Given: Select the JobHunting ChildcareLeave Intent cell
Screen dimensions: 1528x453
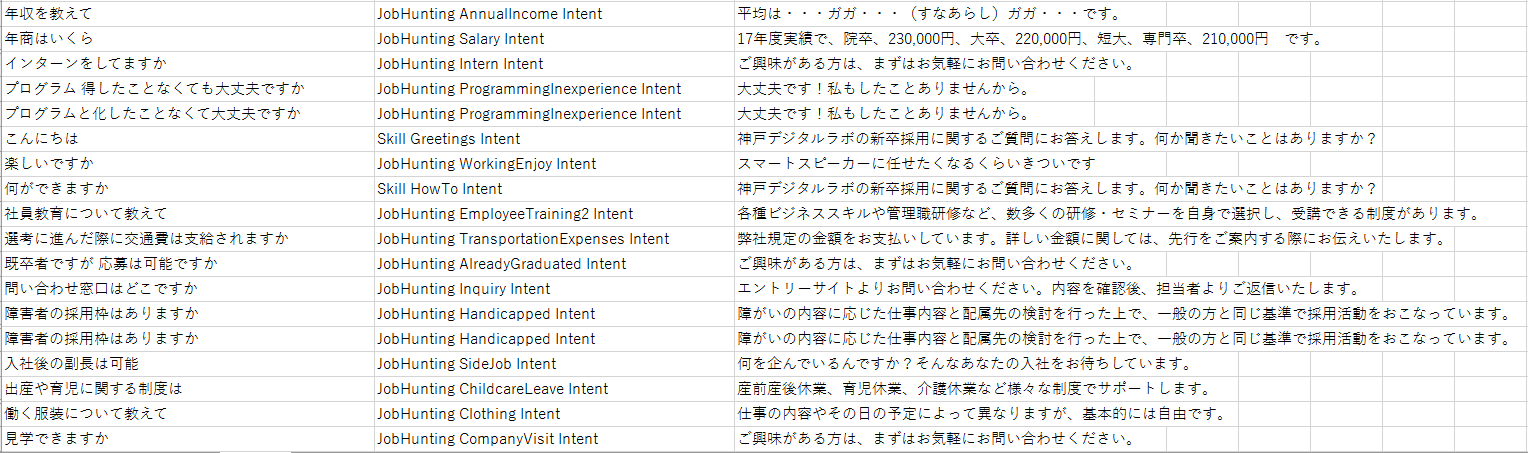Looking at the screenshot, I should point(554,389).
